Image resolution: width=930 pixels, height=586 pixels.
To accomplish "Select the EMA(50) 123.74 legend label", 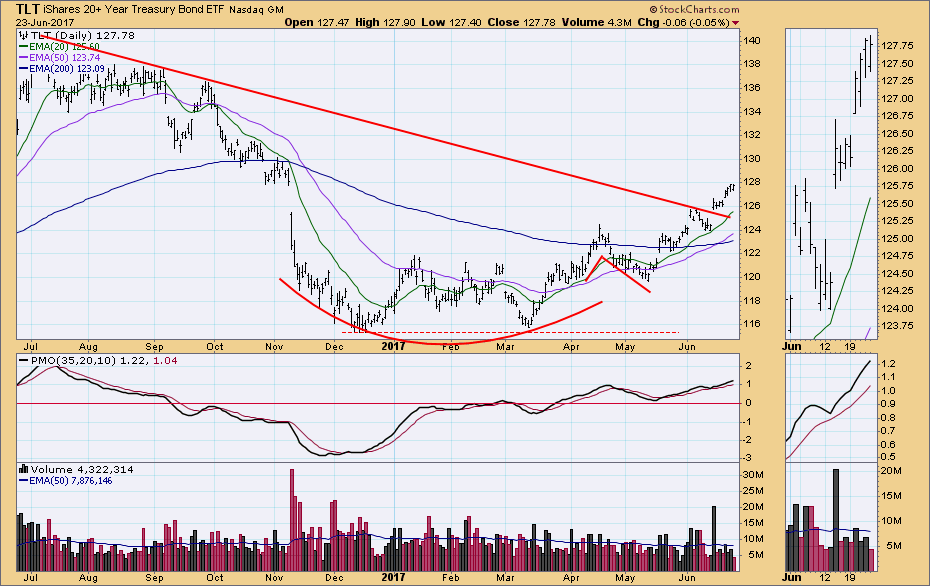I will click(64, 58).
